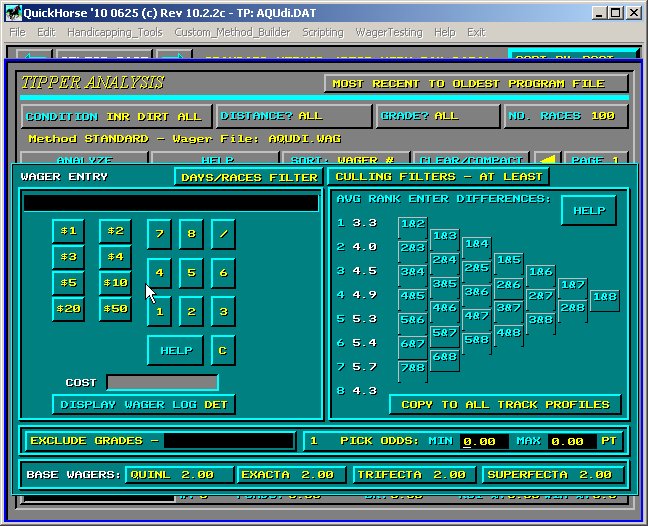
Task: Toggle the PT setting next to max odds
Action: click(607, 441)
